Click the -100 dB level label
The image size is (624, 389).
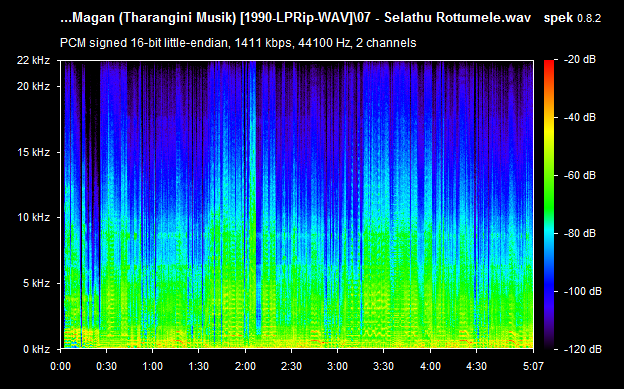pos(583,291)
